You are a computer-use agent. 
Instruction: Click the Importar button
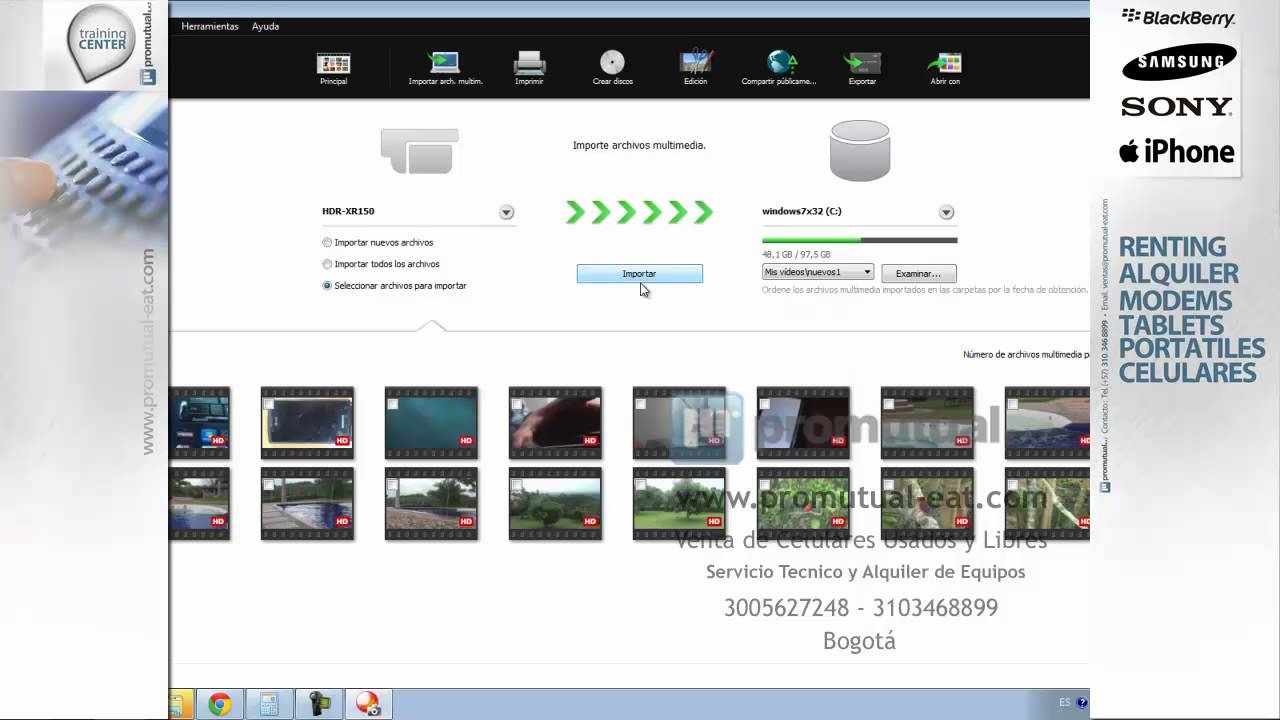(x=640, y=274)
